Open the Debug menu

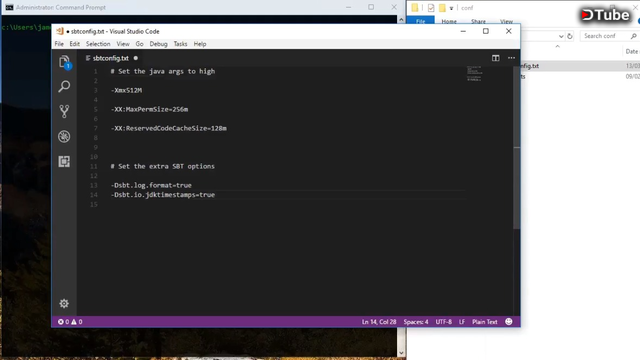point(158,44)
